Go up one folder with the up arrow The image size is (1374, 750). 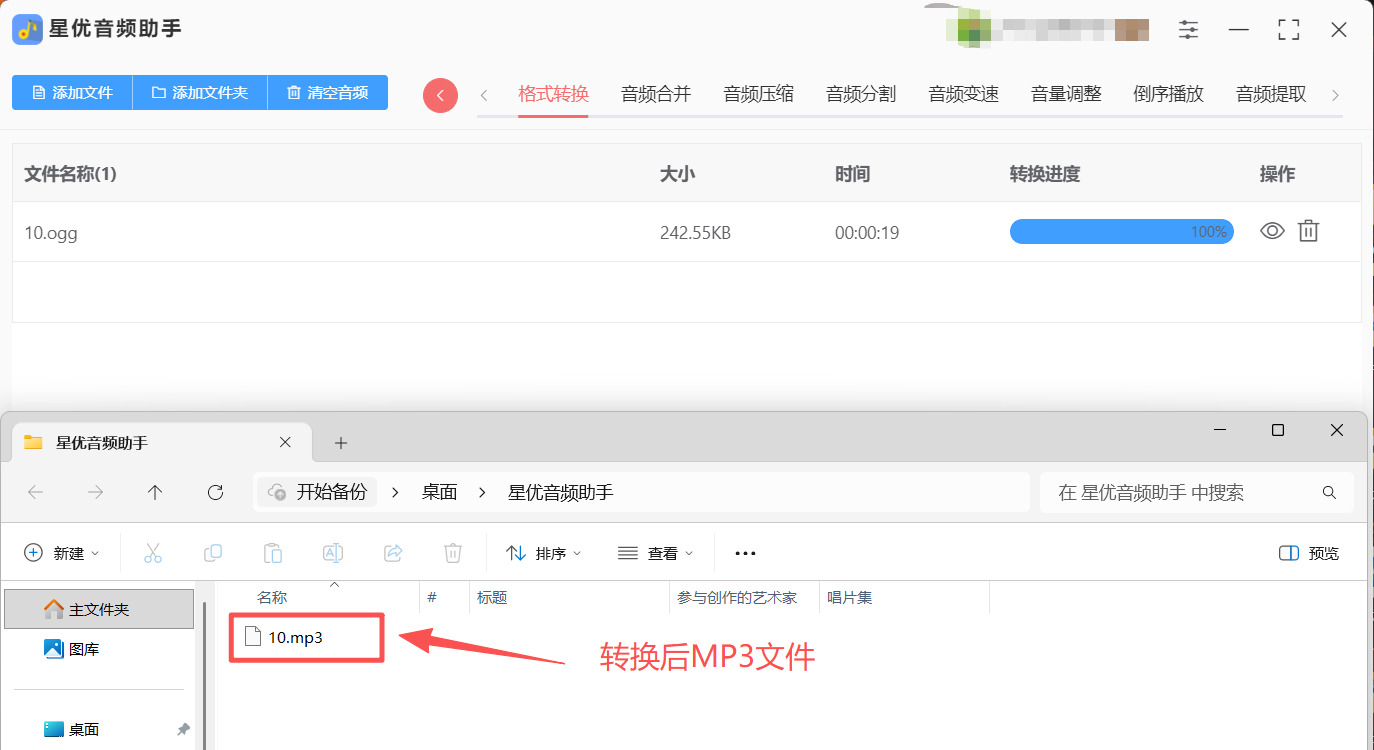point(155,492)
